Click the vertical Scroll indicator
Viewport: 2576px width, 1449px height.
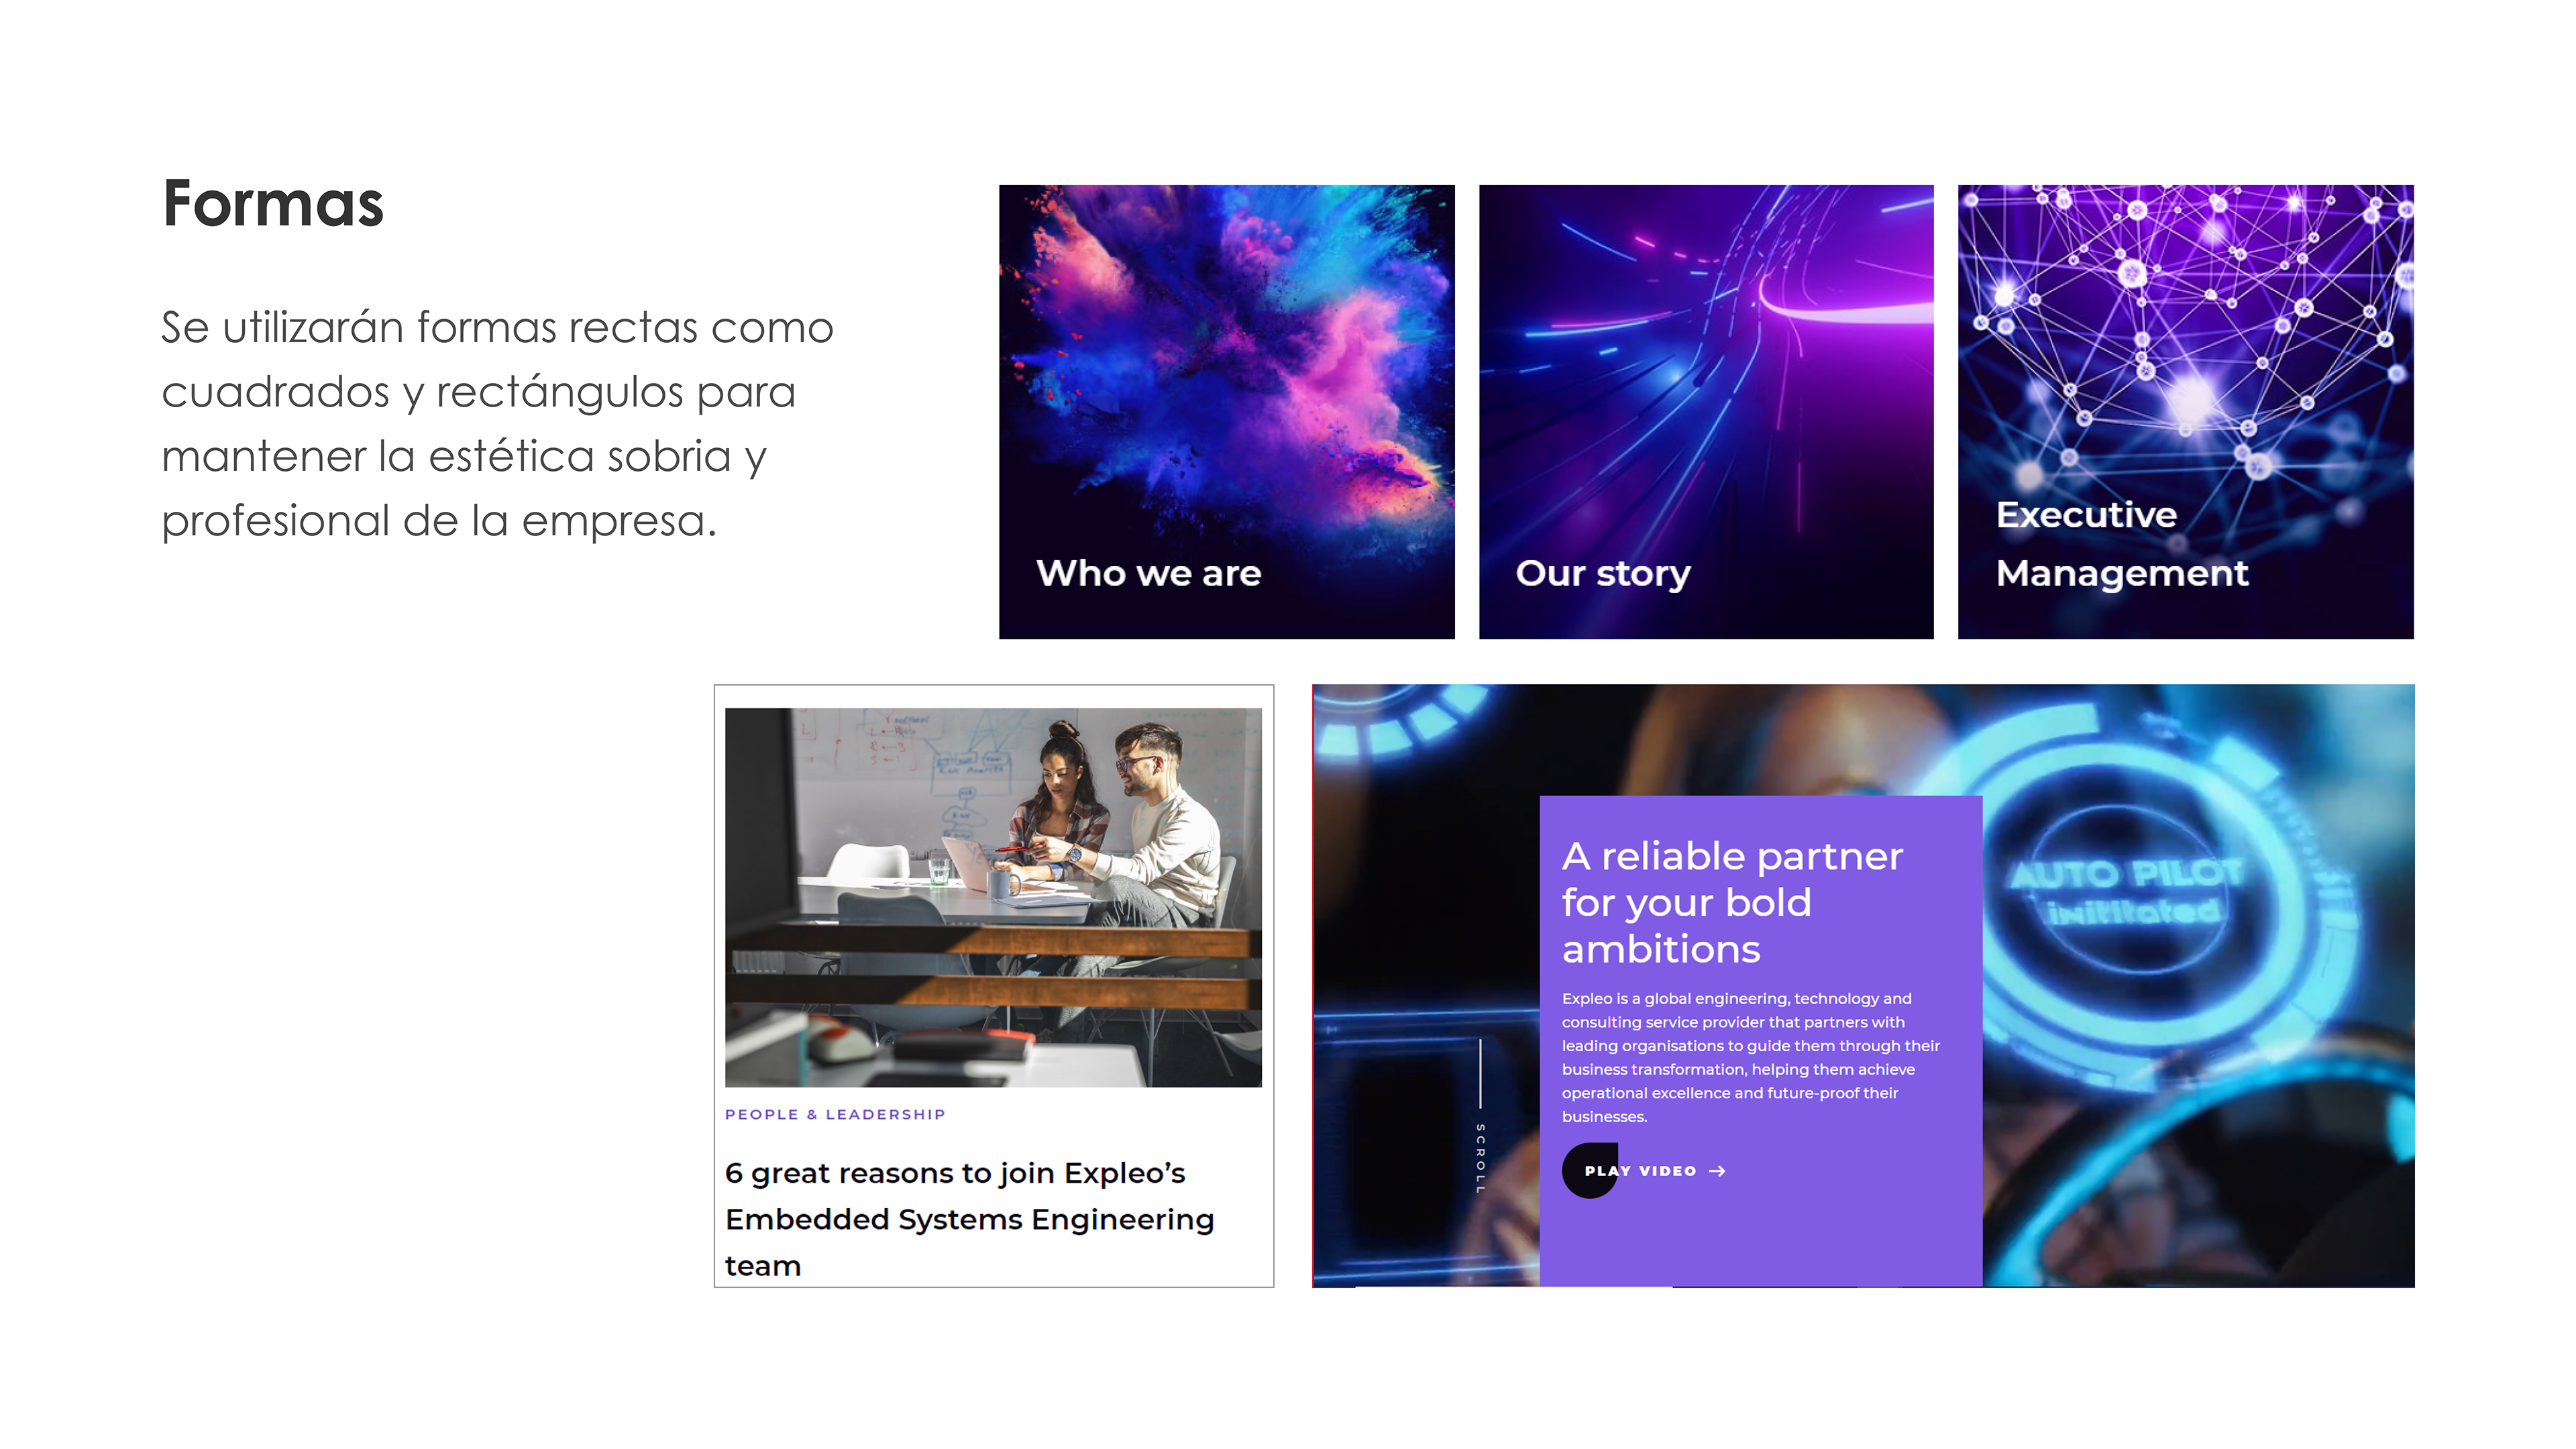point(1480,1117)
